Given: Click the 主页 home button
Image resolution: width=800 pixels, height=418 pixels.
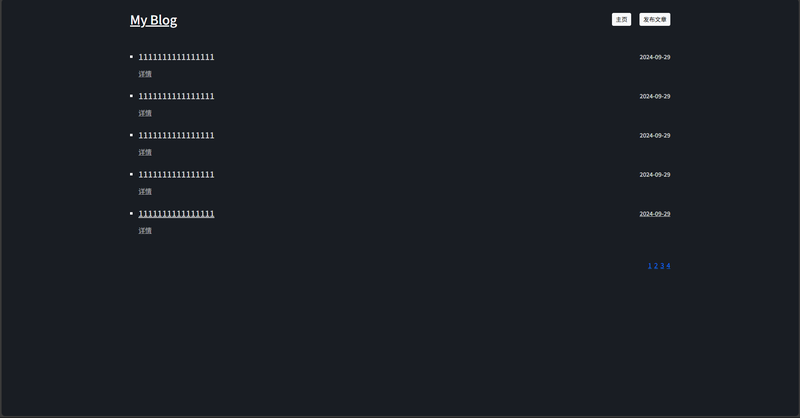Looking at the screenshot, I should coord(621,19).
